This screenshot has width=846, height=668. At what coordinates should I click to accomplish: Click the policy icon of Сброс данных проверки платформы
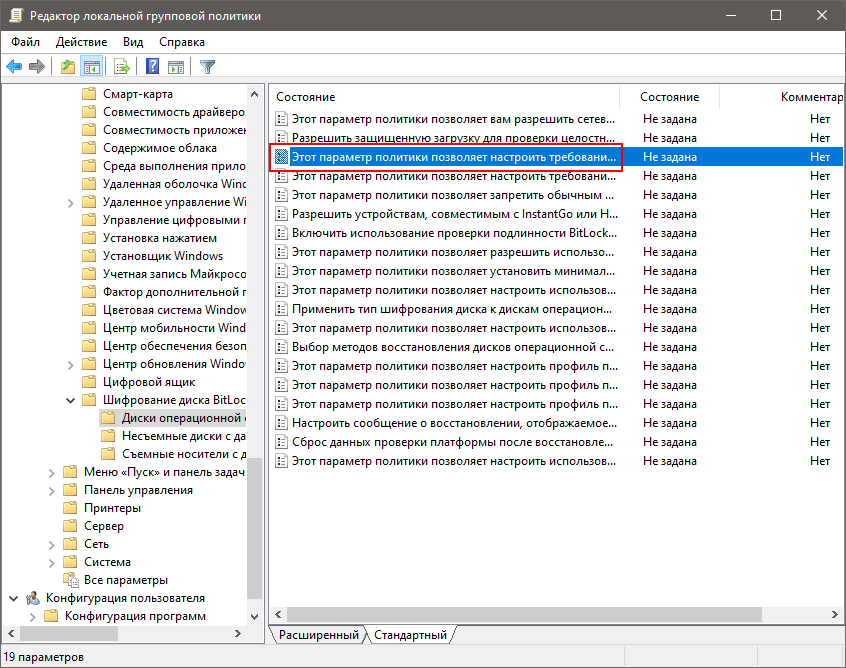point(281,442)
